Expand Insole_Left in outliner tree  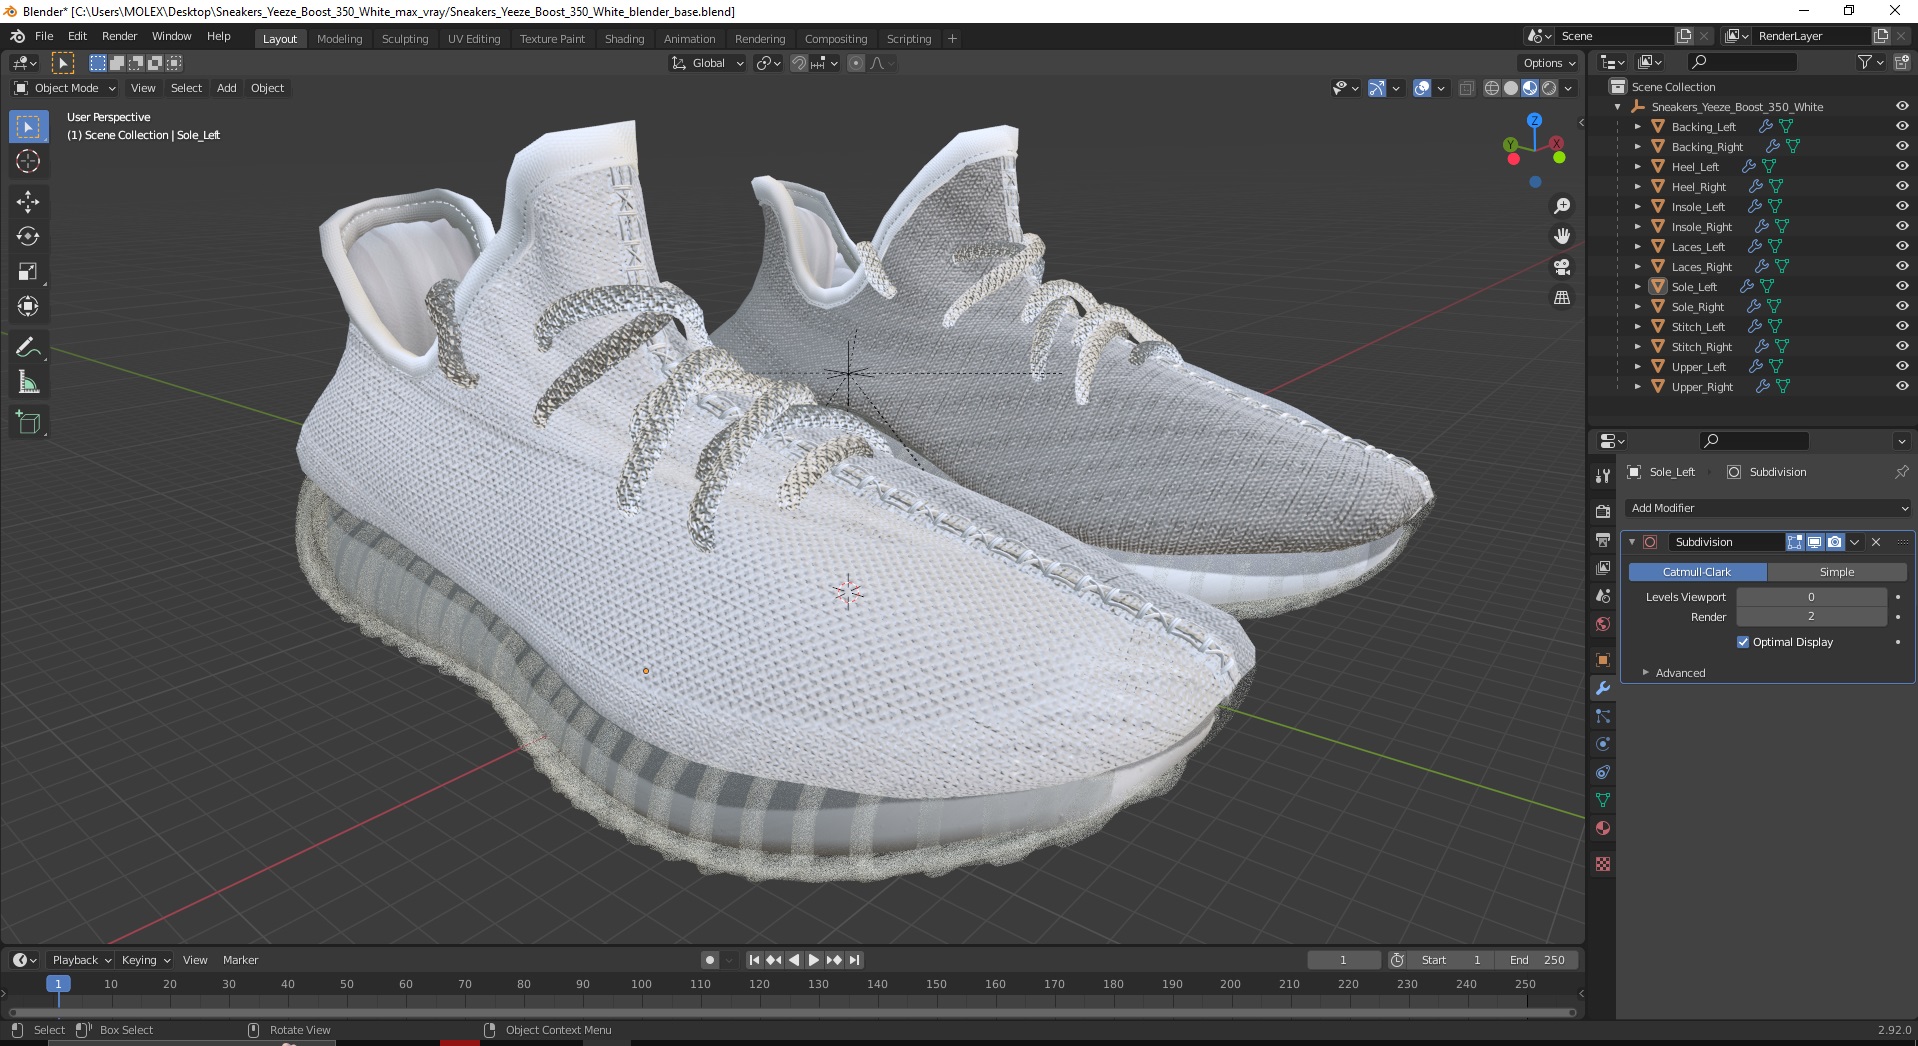click(x=1637, y=206)
